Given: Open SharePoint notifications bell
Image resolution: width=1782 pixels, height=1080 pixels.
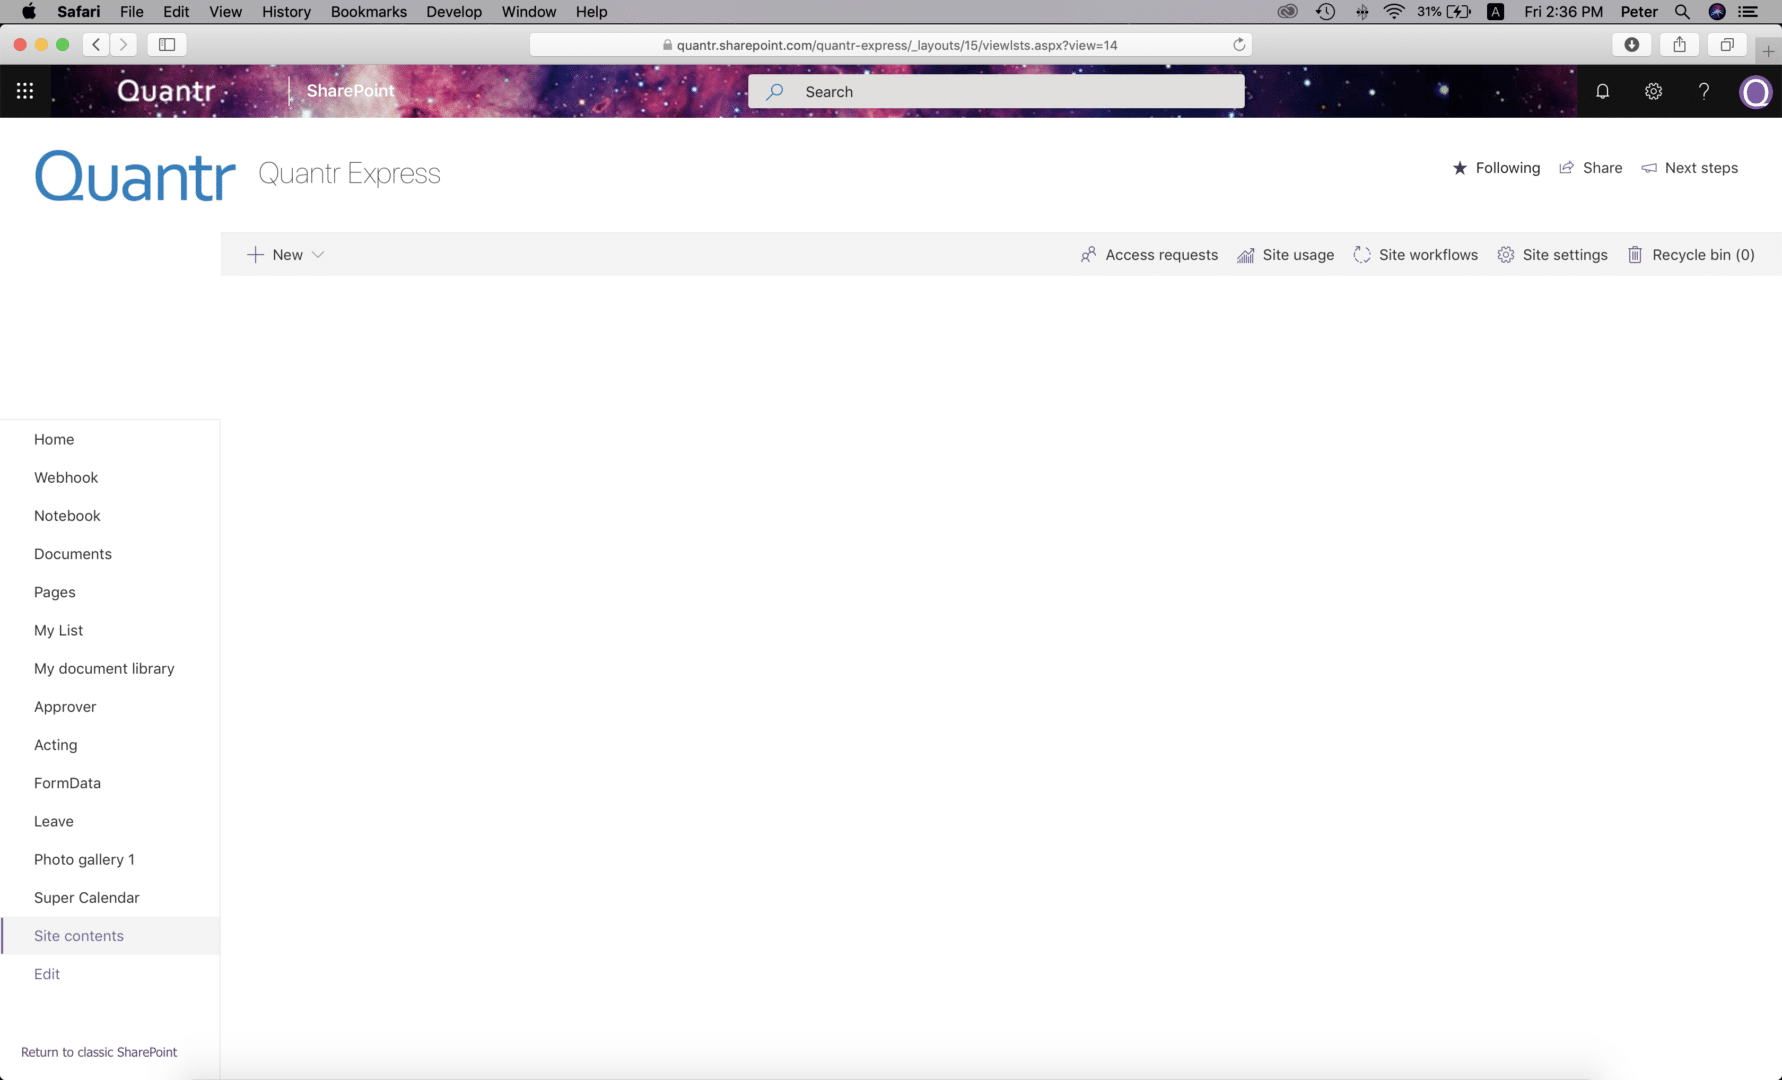Looking at the screenshot, I should coord(1603,91).
